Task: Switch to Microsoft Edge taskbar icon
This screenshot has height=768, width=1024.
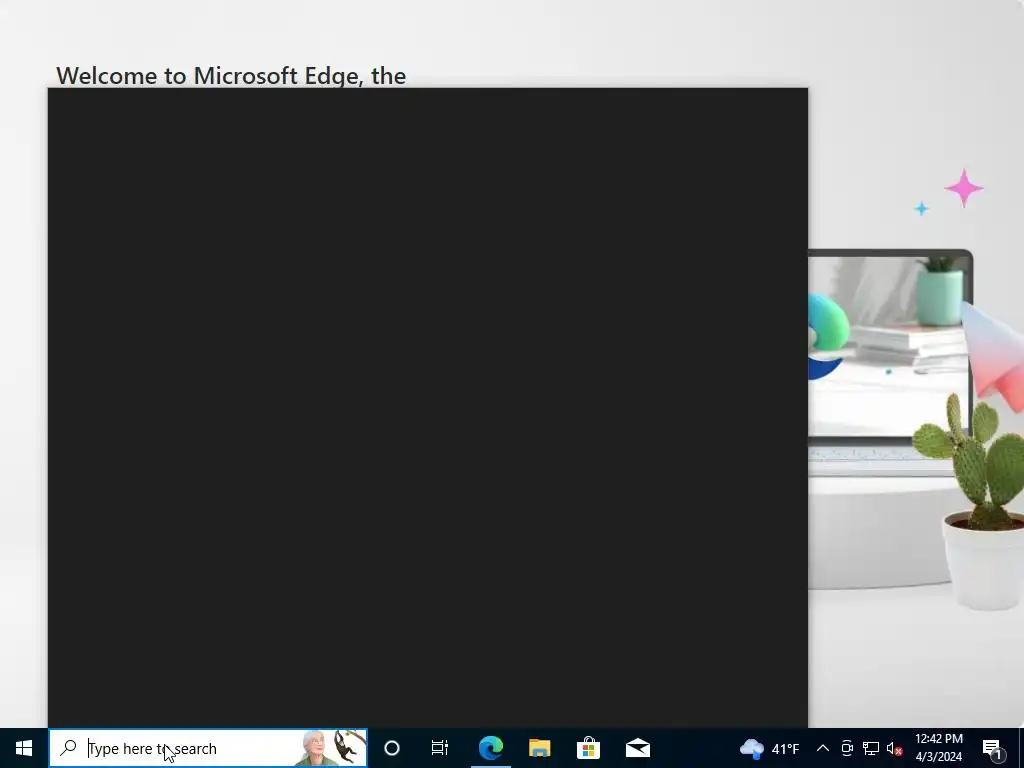Action: (x=490, y=748)
